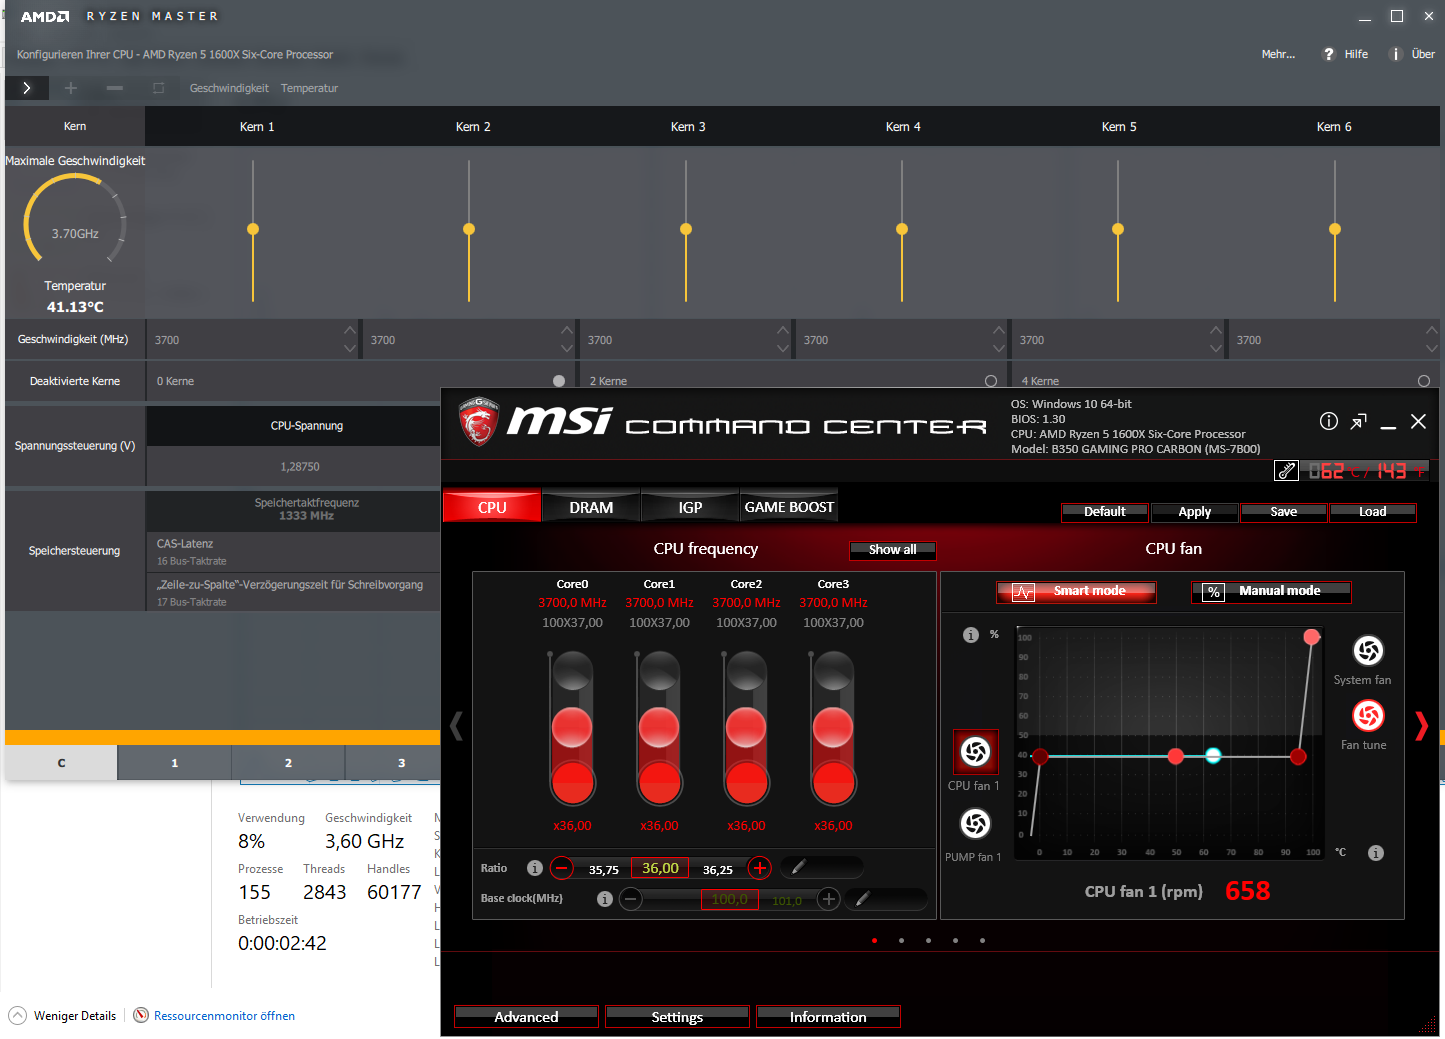The image size is (1445, 1039).
Task: Click the Fan tune icon
Action: coord(1368,716)
